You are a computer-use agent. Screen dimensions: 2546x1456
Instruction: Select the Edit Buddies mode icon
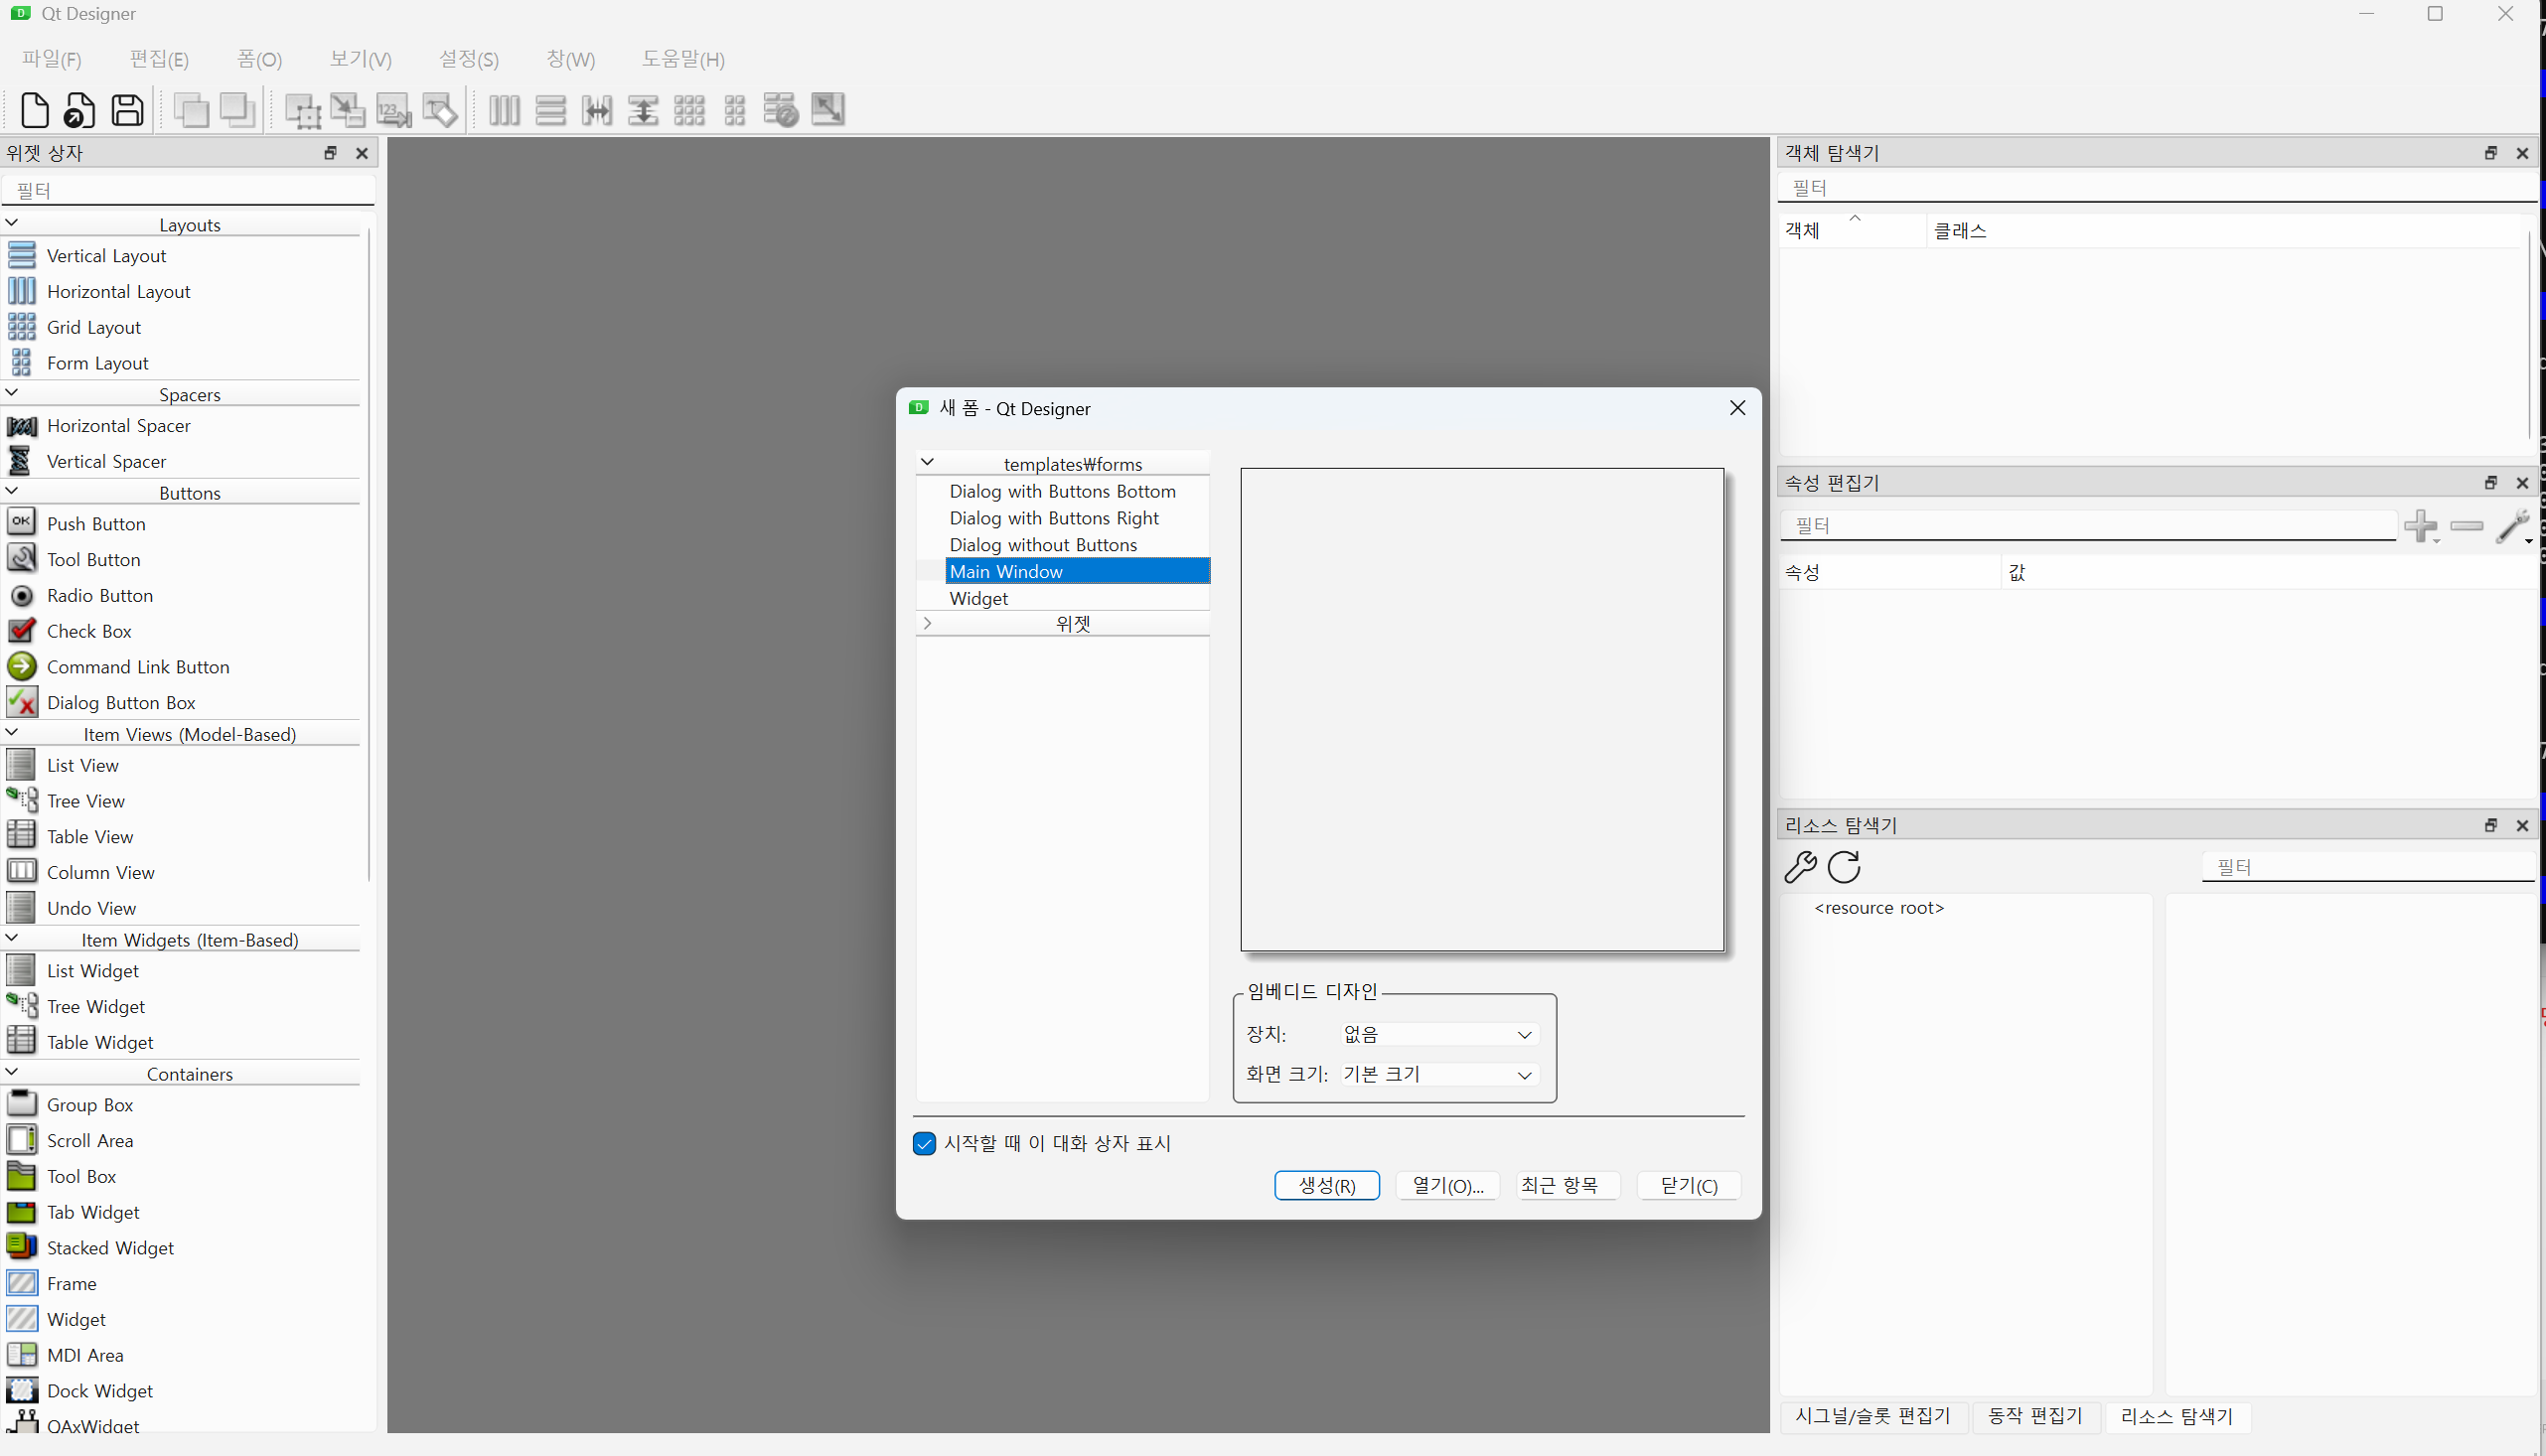(440, 110)
